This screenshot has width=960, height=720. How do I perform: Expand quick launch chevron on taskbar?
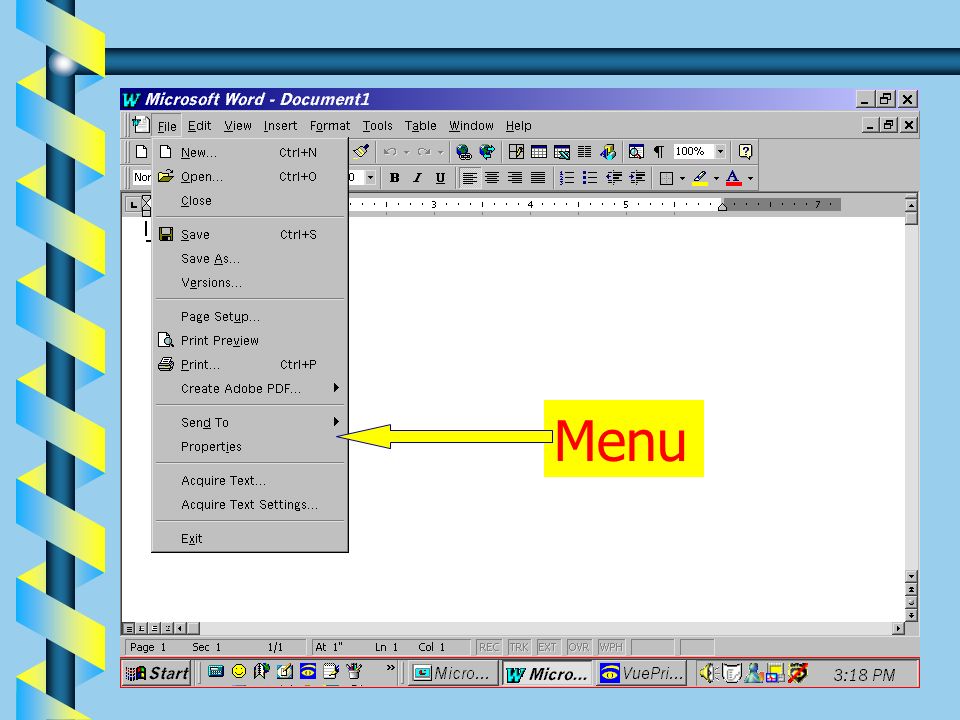[x=391, y=667]
